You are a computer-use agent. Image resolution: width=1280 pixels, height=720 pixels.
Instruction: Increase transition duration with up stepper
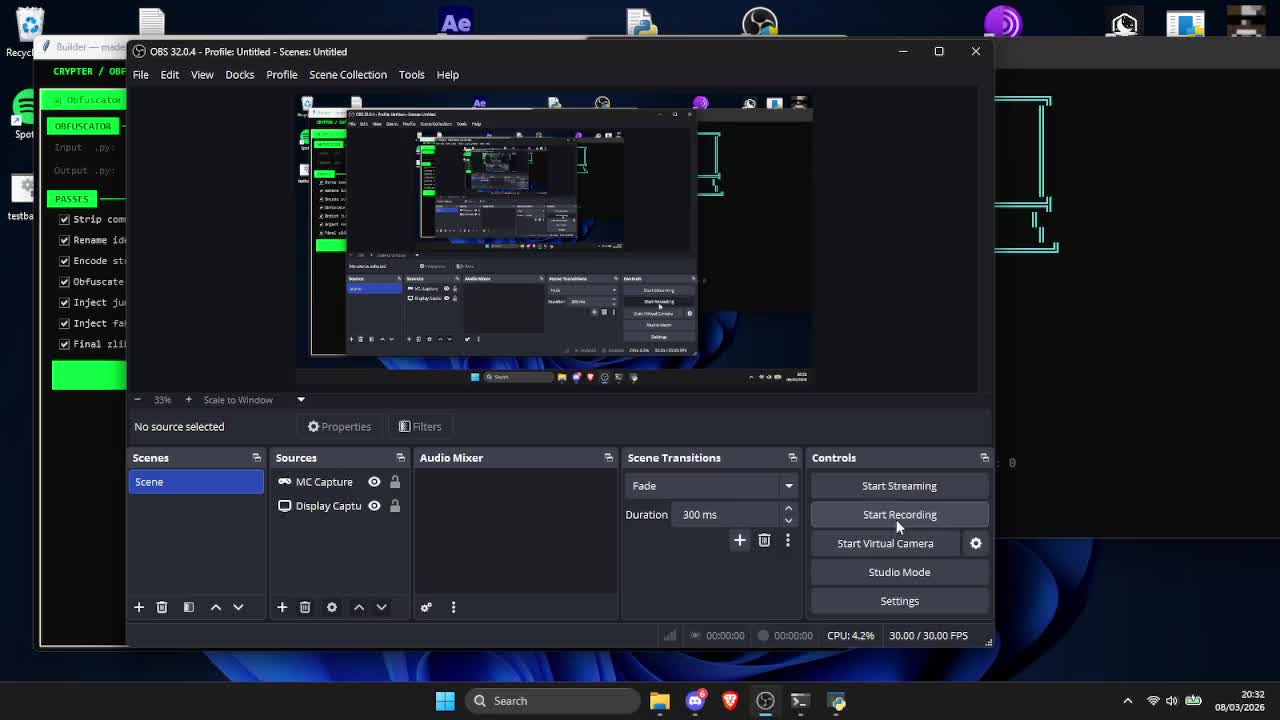coord(788,509)
